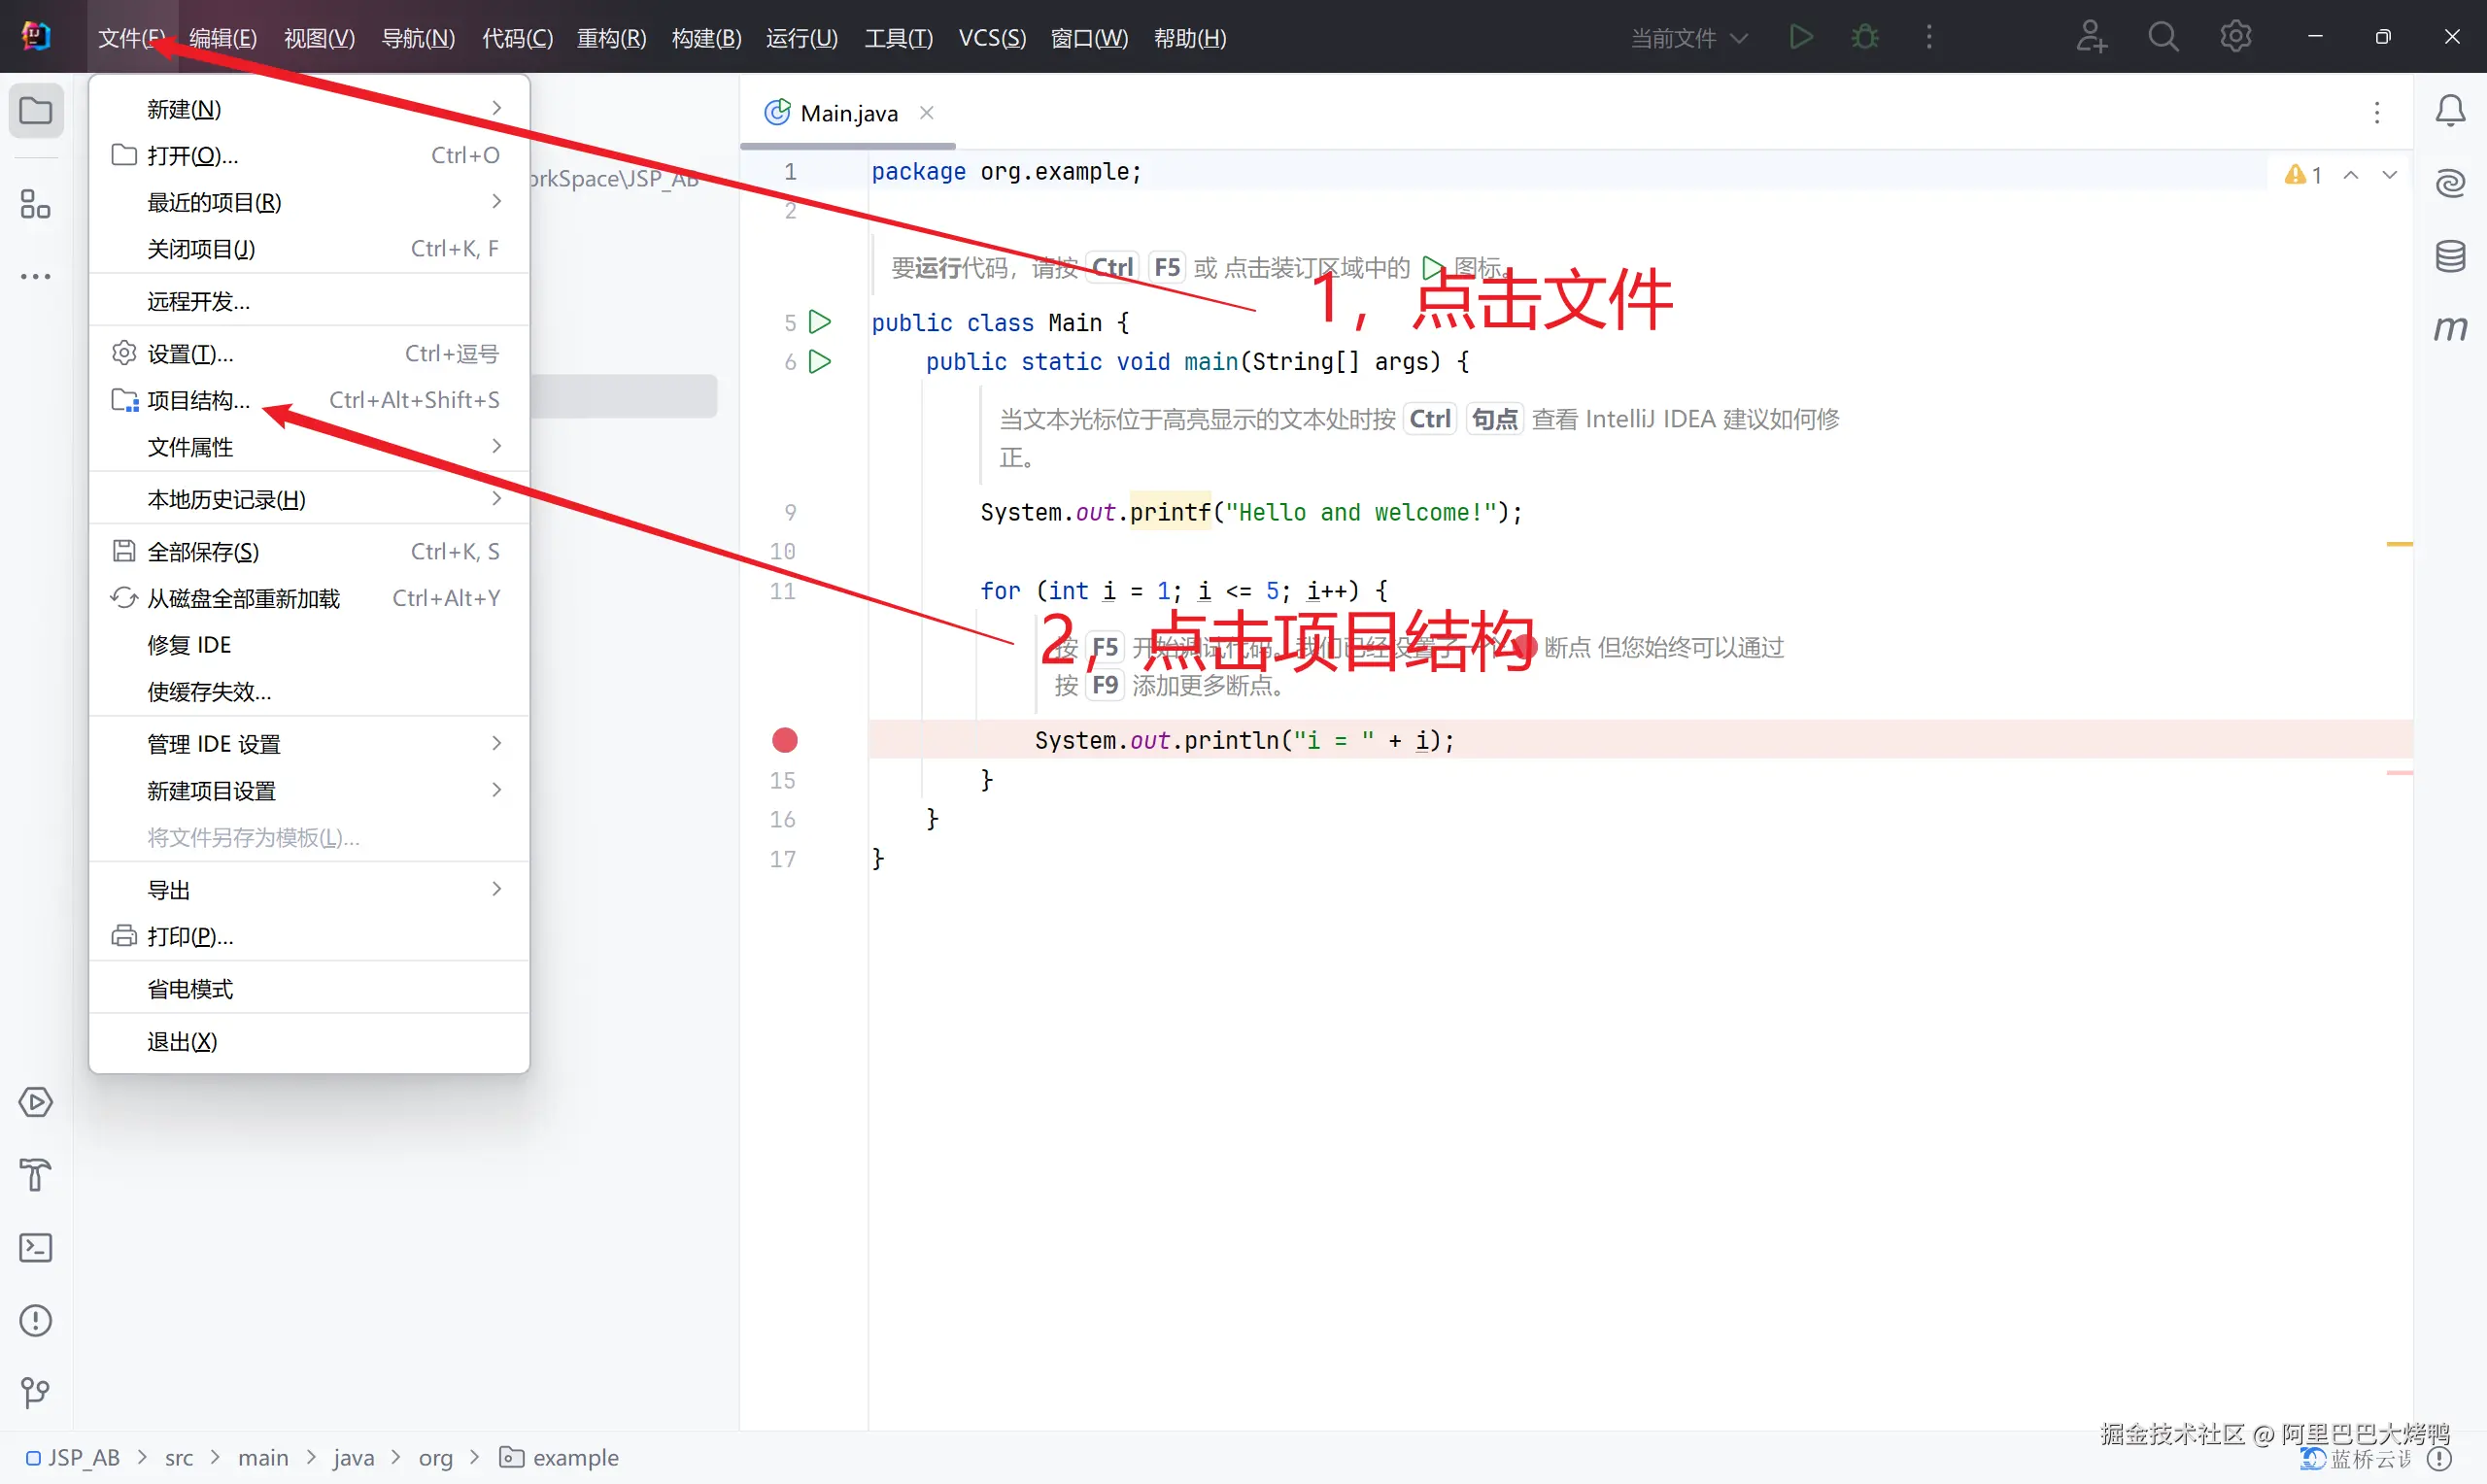Open the Git version control tool window
The image size is (2487, 1484).
tap(36, 1392)
